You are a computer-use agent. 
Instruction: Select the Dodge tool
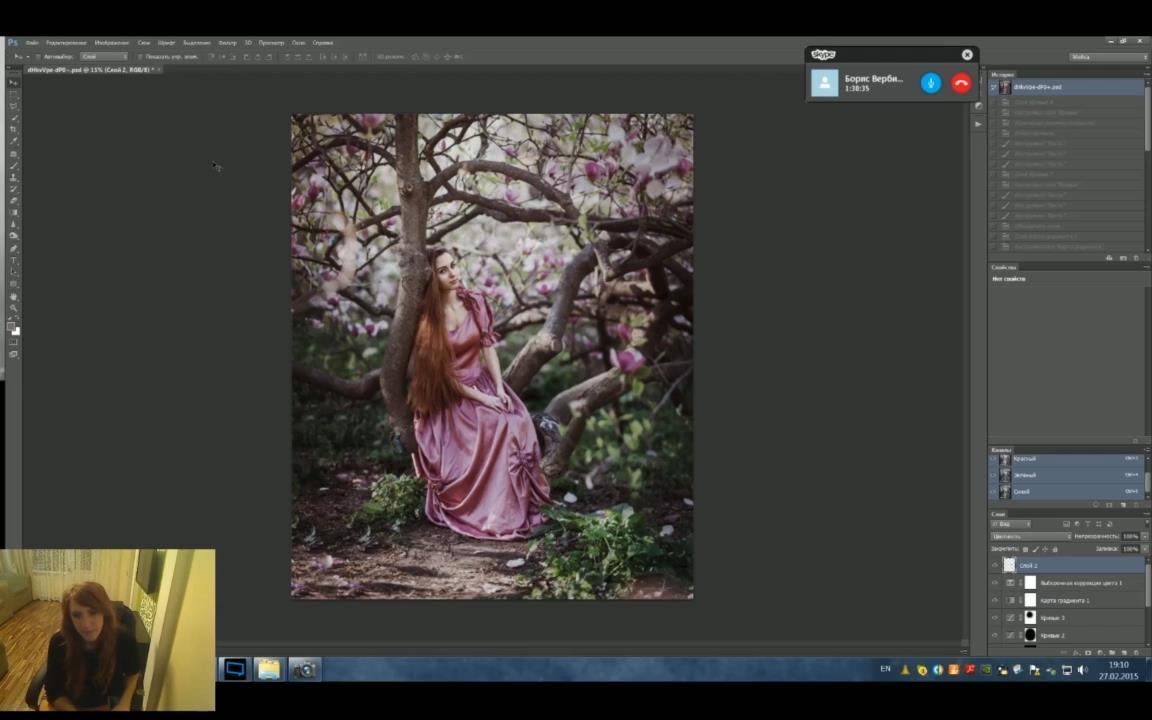pos(13,235)
